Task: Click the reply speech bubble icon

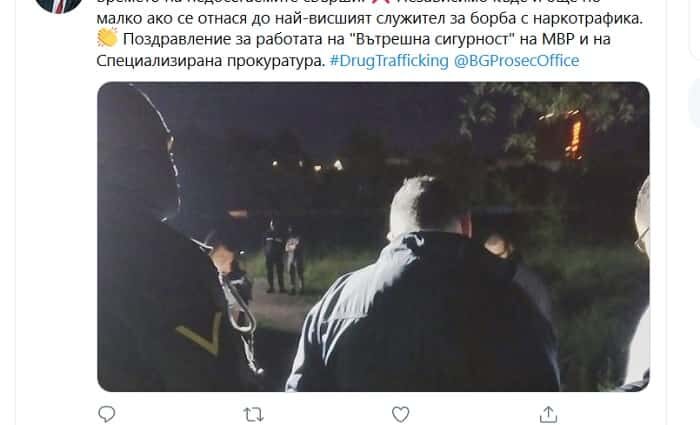Action: (x=106, y=414)
